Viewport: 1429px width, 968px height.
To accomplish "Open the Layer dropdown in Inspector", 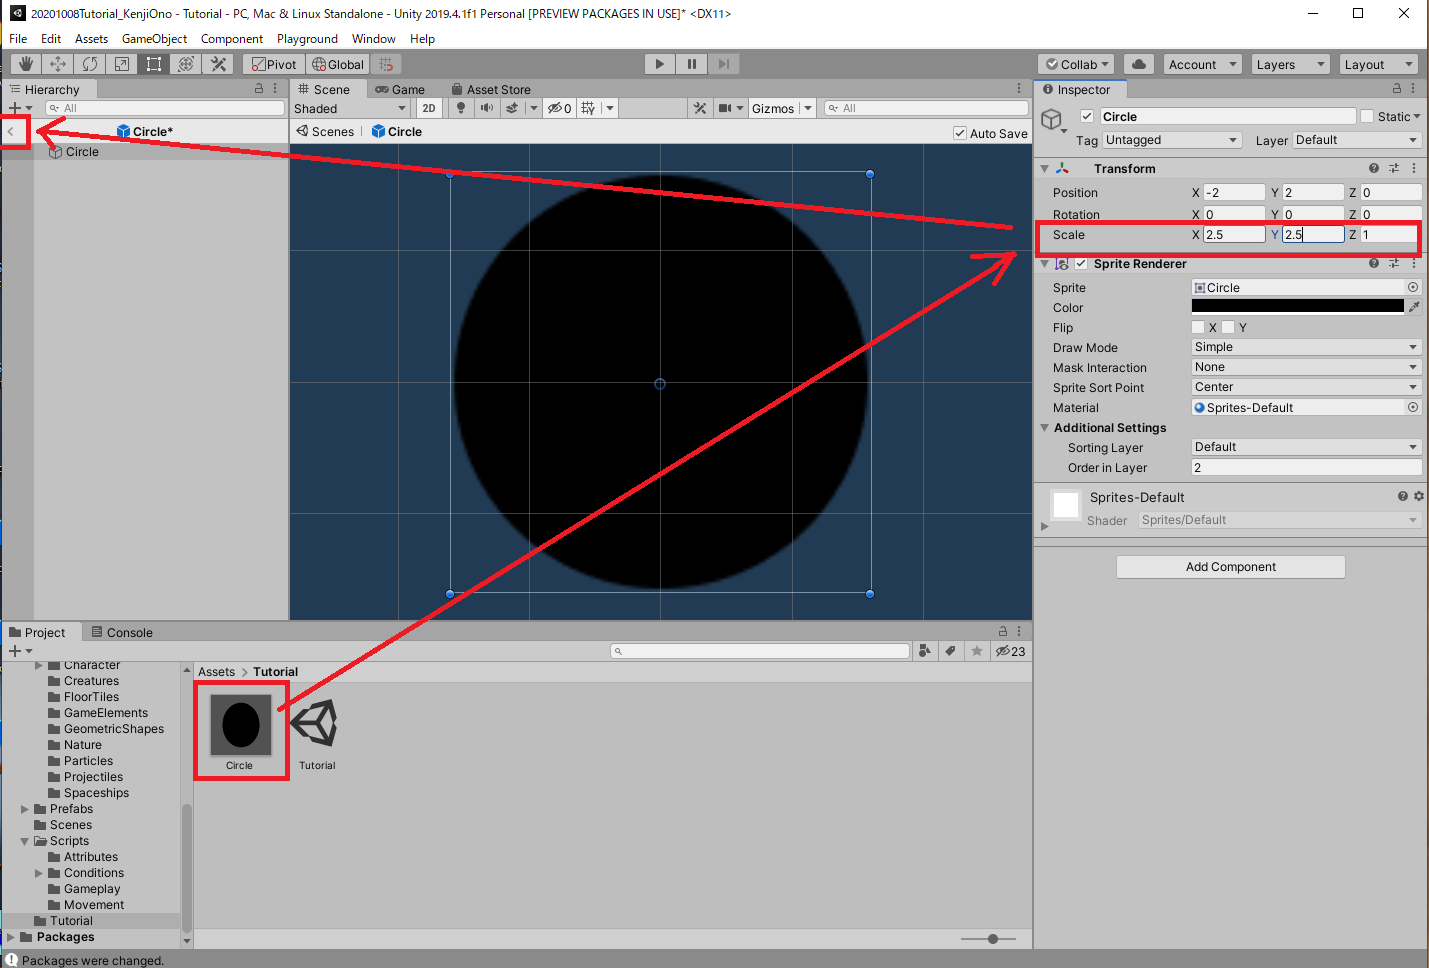I will tap(1357, 140).
